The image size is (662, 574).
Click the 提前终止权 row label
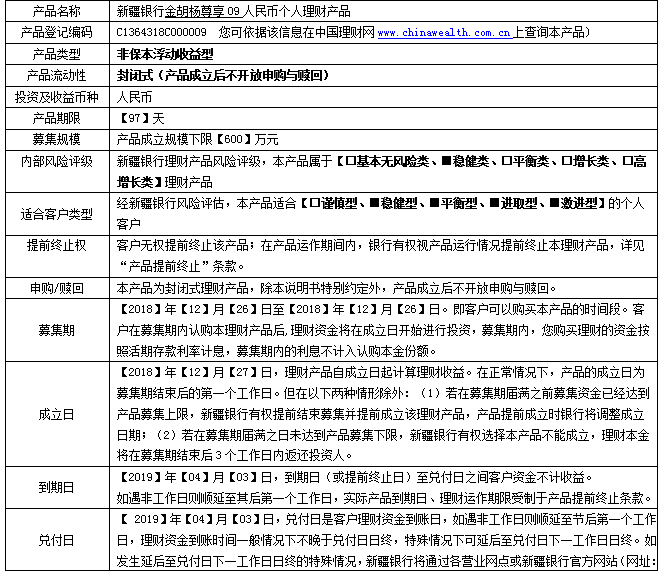(x=57, y=245)
